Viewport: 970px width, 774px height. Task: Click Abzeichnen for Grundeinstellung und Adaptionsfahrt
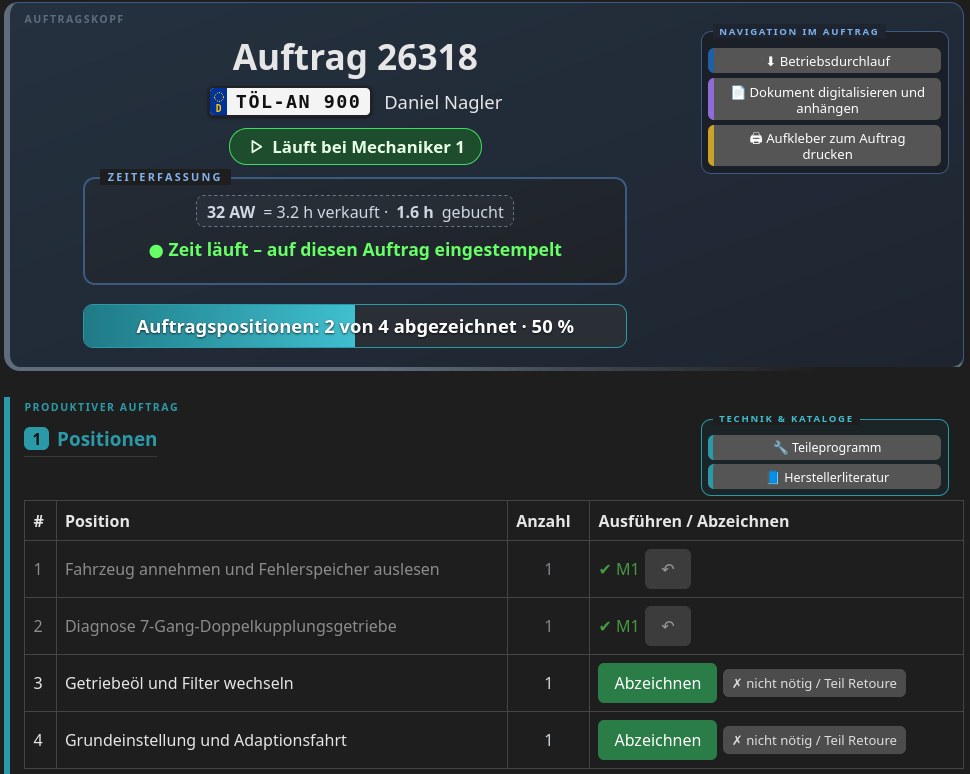657,740
